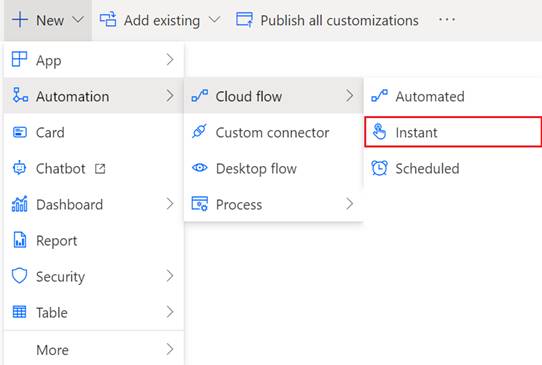The image size is (542, 365).
Task: Expand the Process submenu arrow
Action: pyautogui.click(x=349, y=204)
